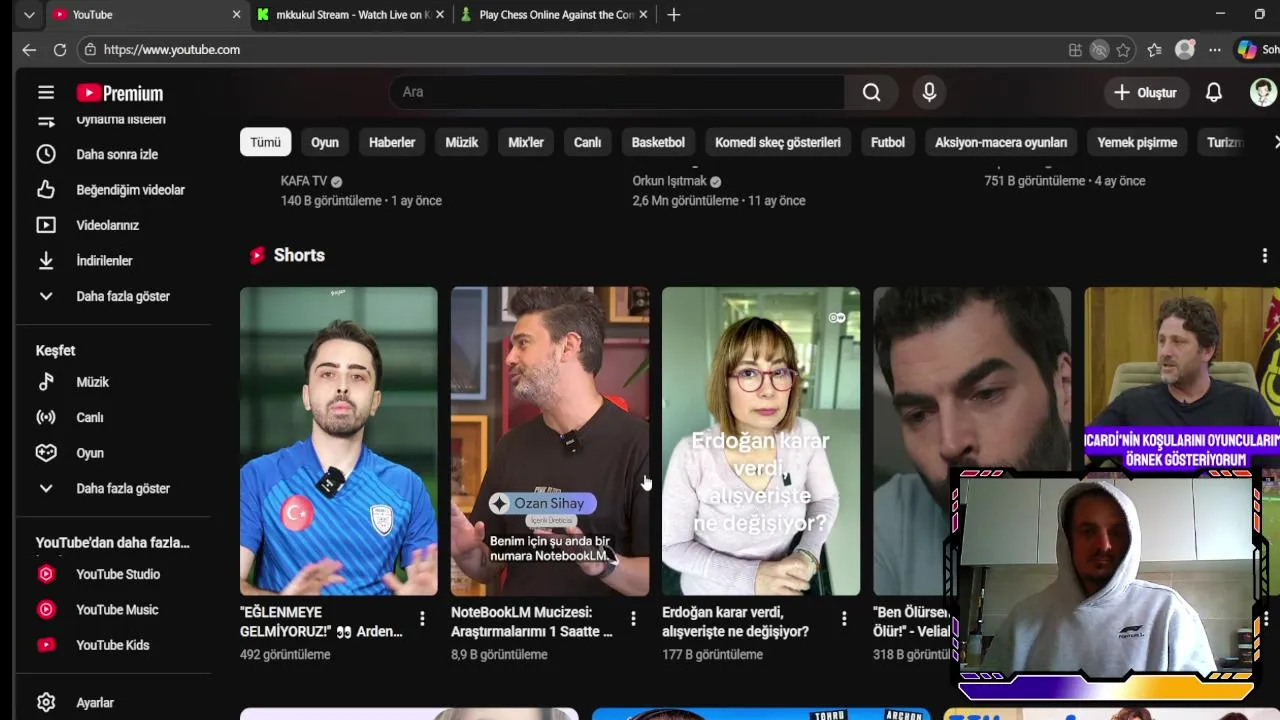The height and width of the screenshot is (720, 1280).
Task: Open the KAFA TV channel link
Action: click(304, 181)
